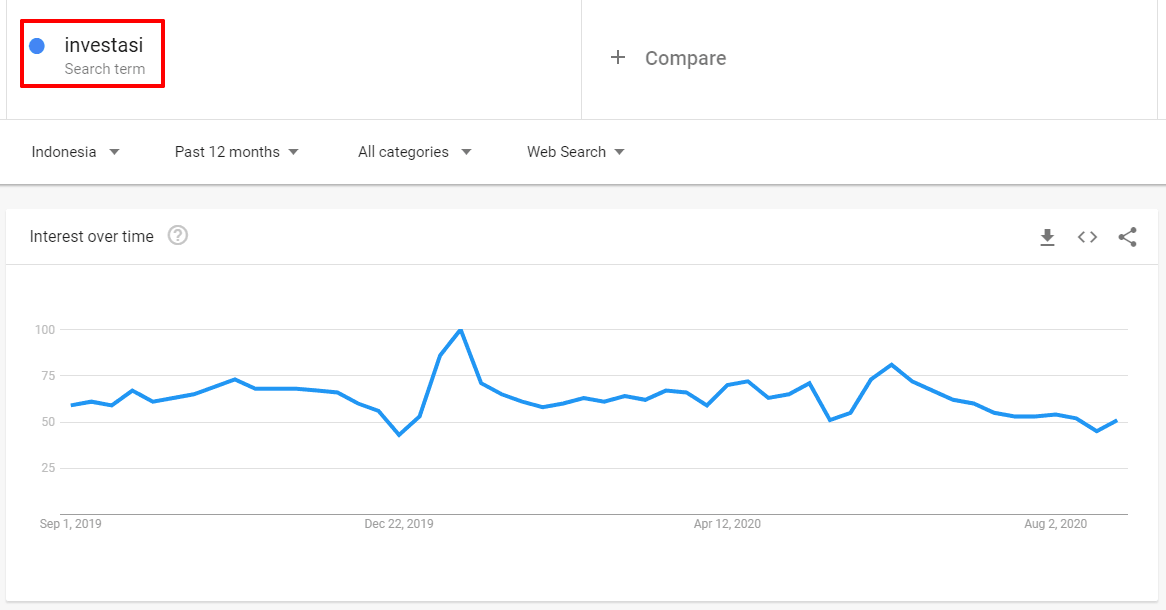1166x610 pixels.
Task: Expand the Web Search type dropdown
Action: tap(575, 152)
